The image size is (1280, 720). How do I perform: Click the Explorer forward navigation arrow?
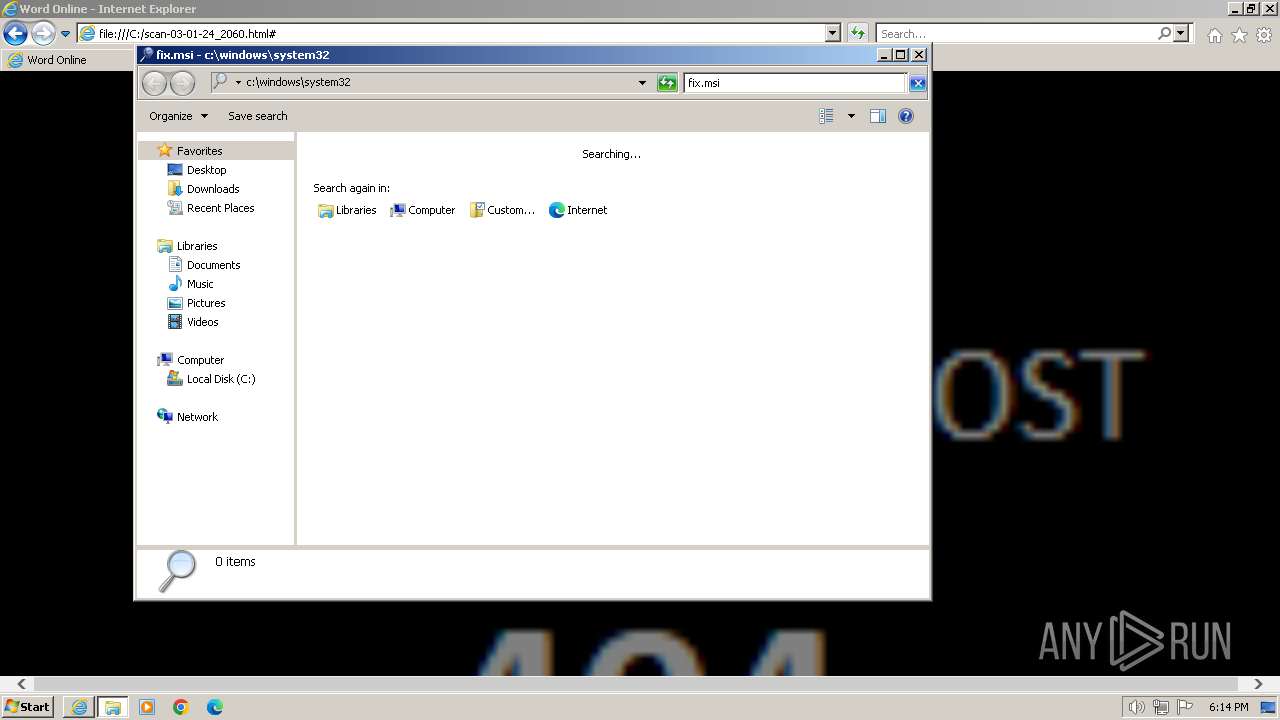pyautogui.click(x=182, y=83)
